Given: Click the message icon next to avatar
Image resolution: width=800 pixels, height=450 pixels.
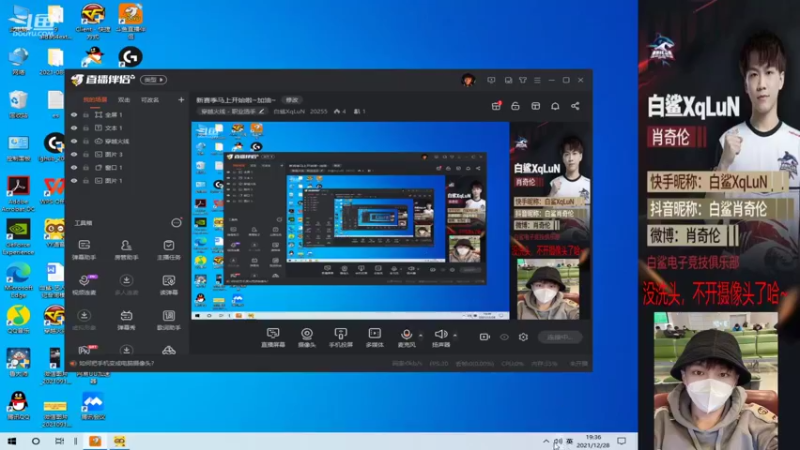Looking at the screenshot, I should [491, 80].
